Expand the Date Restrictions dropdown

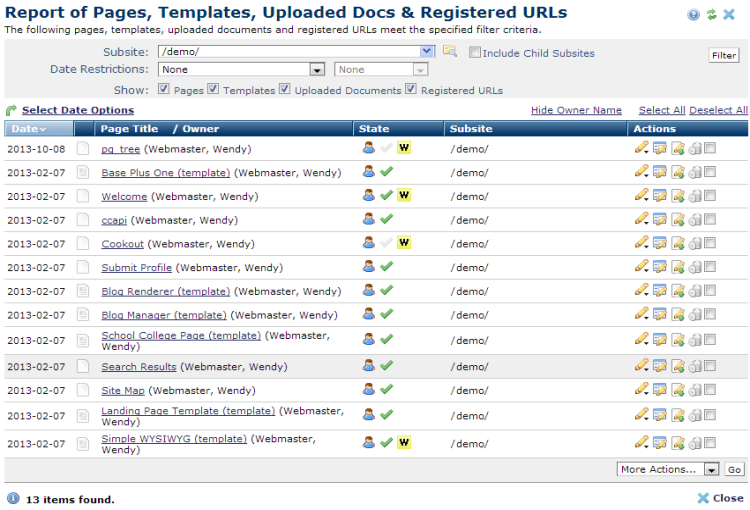tap(317, 70)
